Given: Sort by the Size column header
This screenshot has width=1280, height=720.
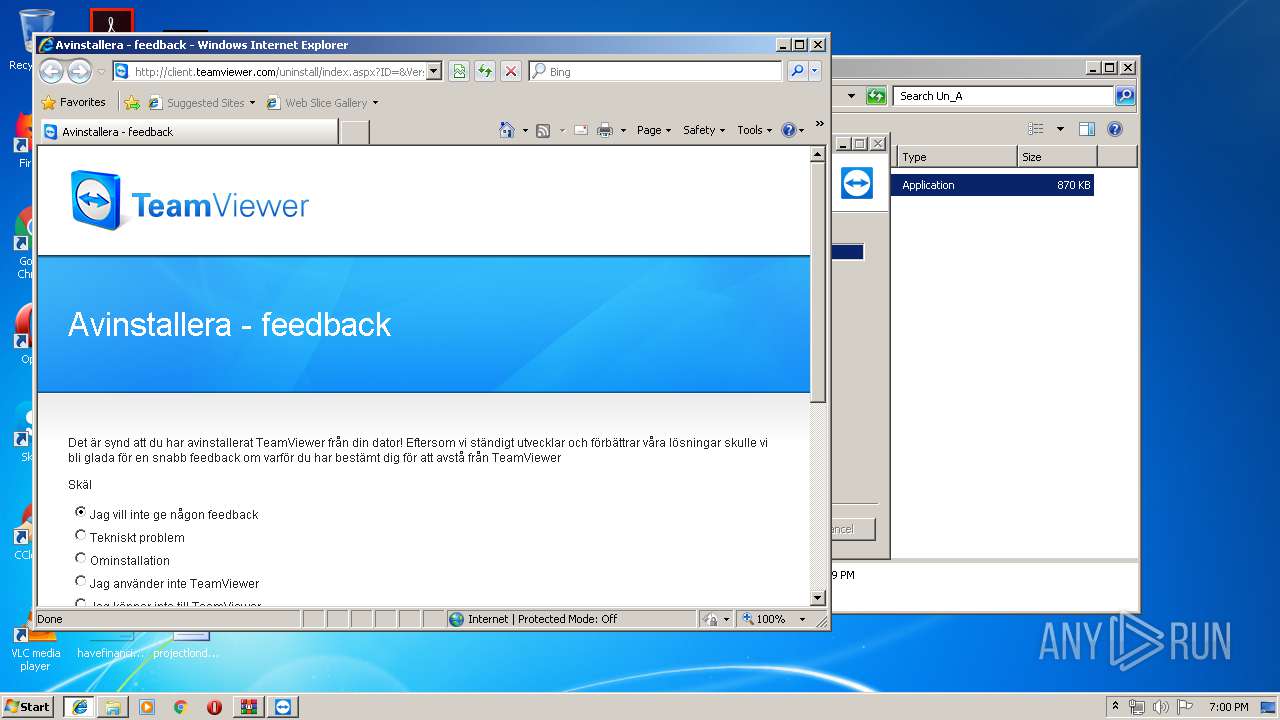Looking at the screenshot, I should [x=1057, y=157].
